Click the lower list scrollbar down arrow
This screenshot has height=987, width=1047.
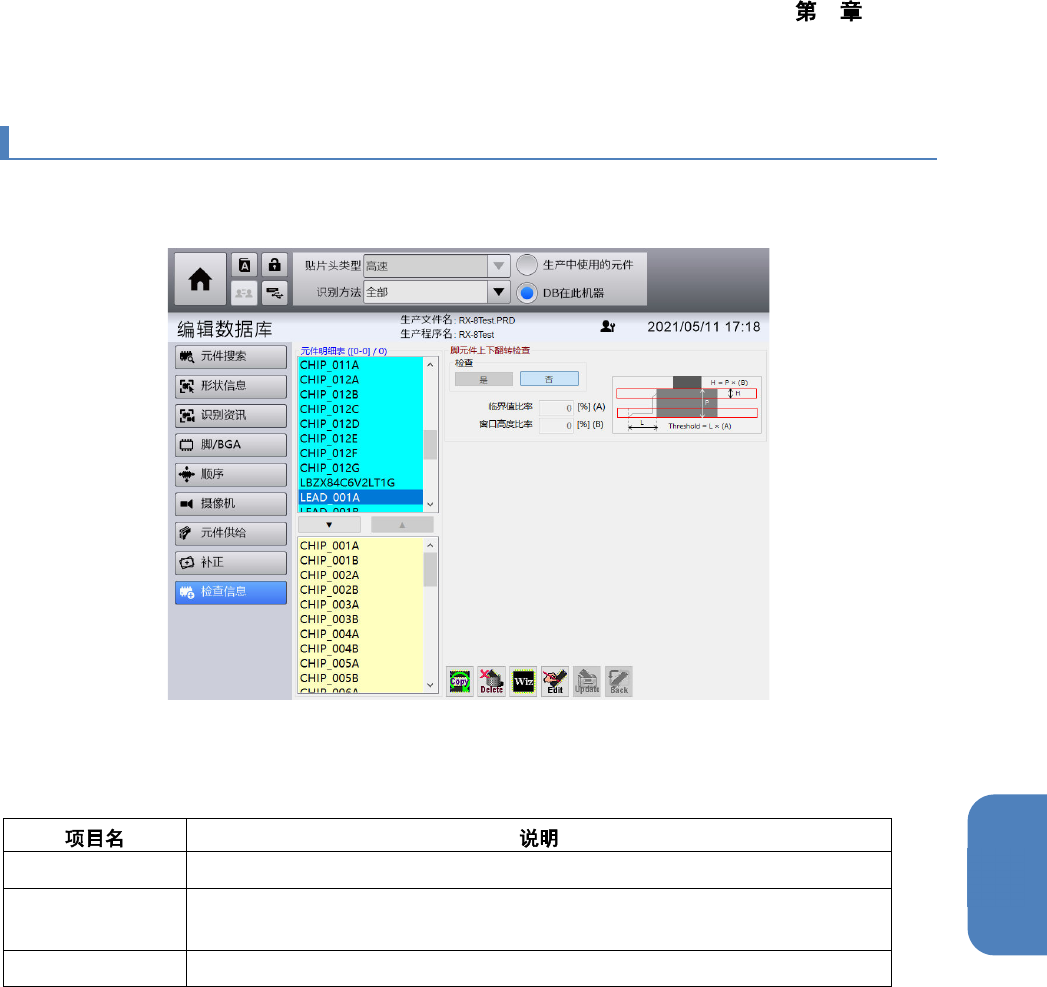pyautogui.click(x=430, y=685)
